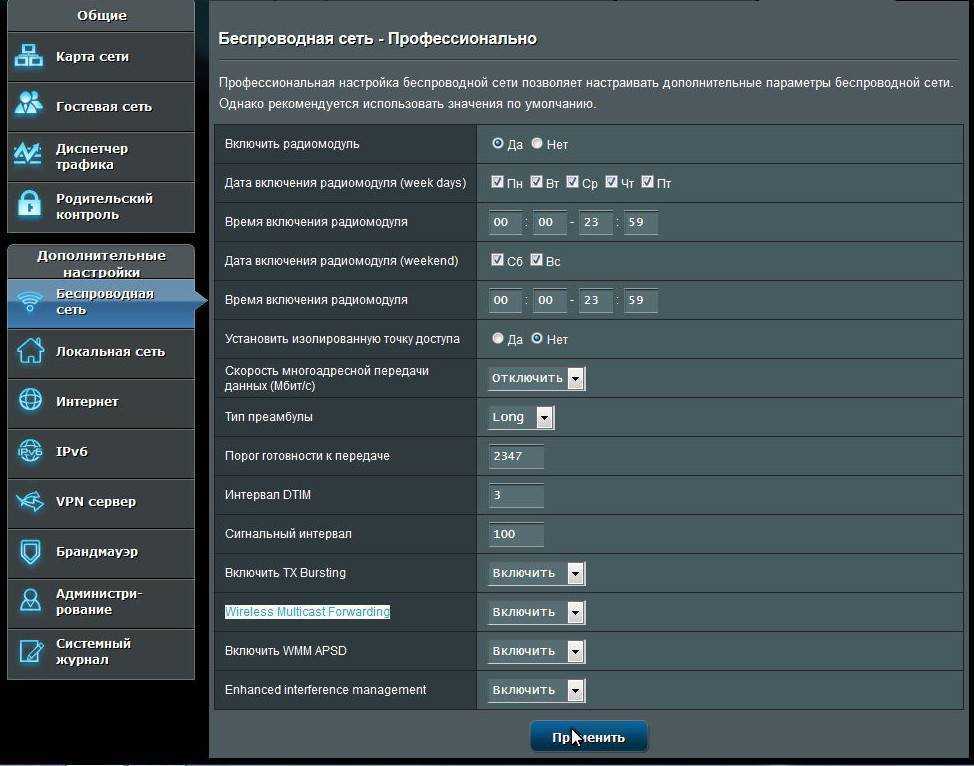Click the Беспроводная сеть Wi-Fi icon

pos(30,302)
